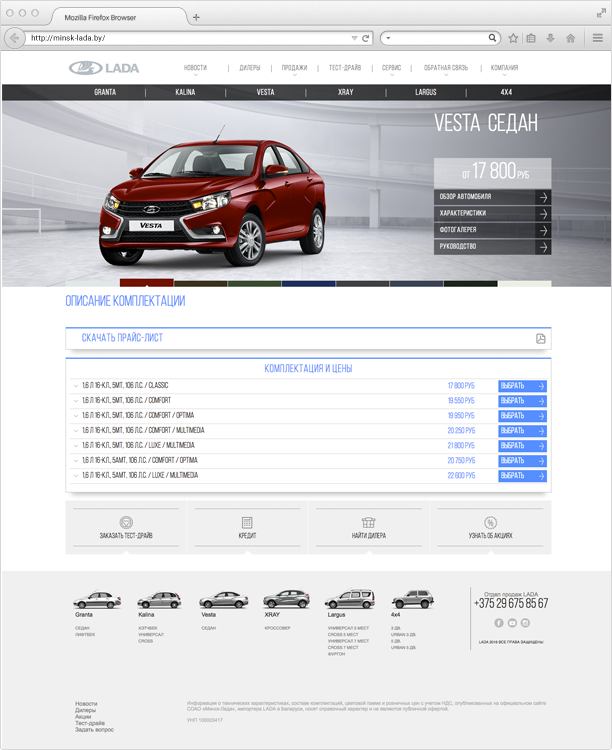612x750 pixels.
Task: Expand the Comfort / Multimedia row chevron
Action: [76, 430]
